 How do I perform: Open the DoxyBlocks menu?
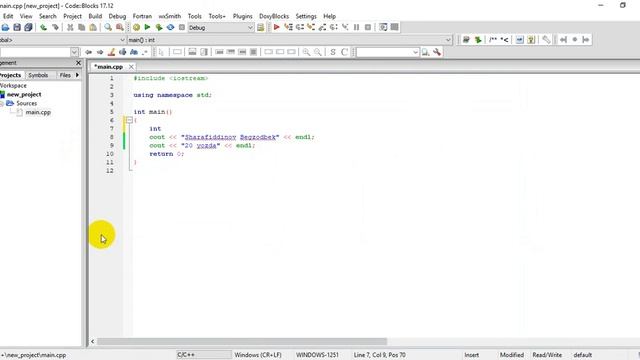(274, 16)
